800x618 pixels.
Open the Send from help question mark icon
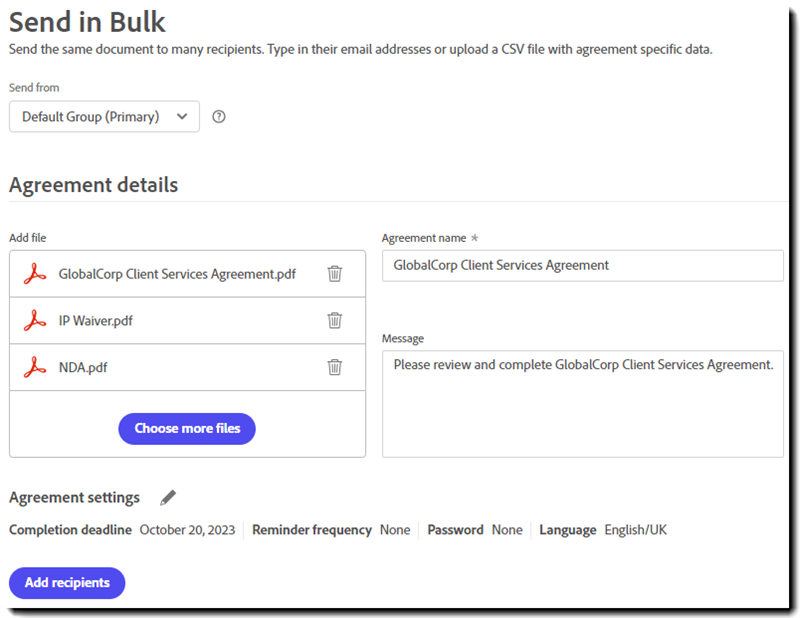pyautogui.click(x=218, y=117)
